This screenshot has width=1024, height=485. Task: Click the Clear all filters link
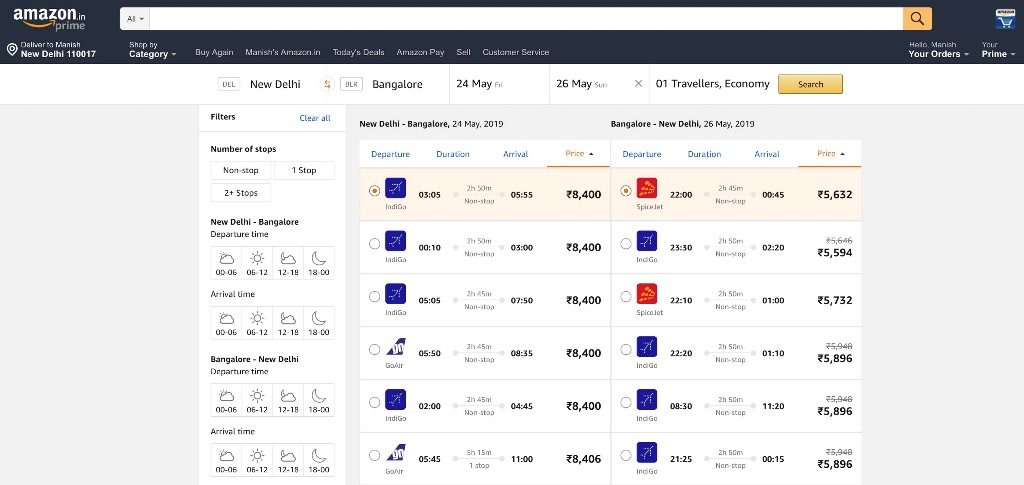pos(315,118)
